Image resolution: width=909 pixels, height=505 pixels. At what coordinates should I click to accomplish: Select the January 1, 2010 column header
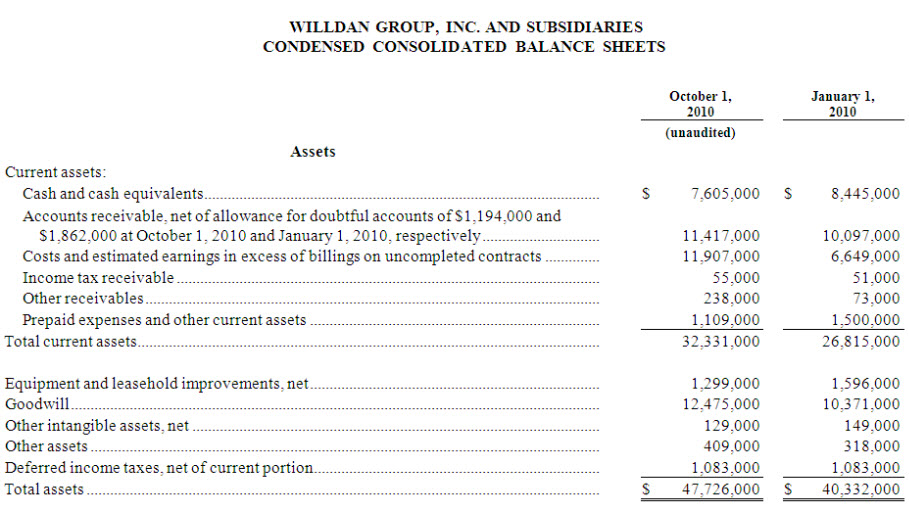[x=842, y=104]
